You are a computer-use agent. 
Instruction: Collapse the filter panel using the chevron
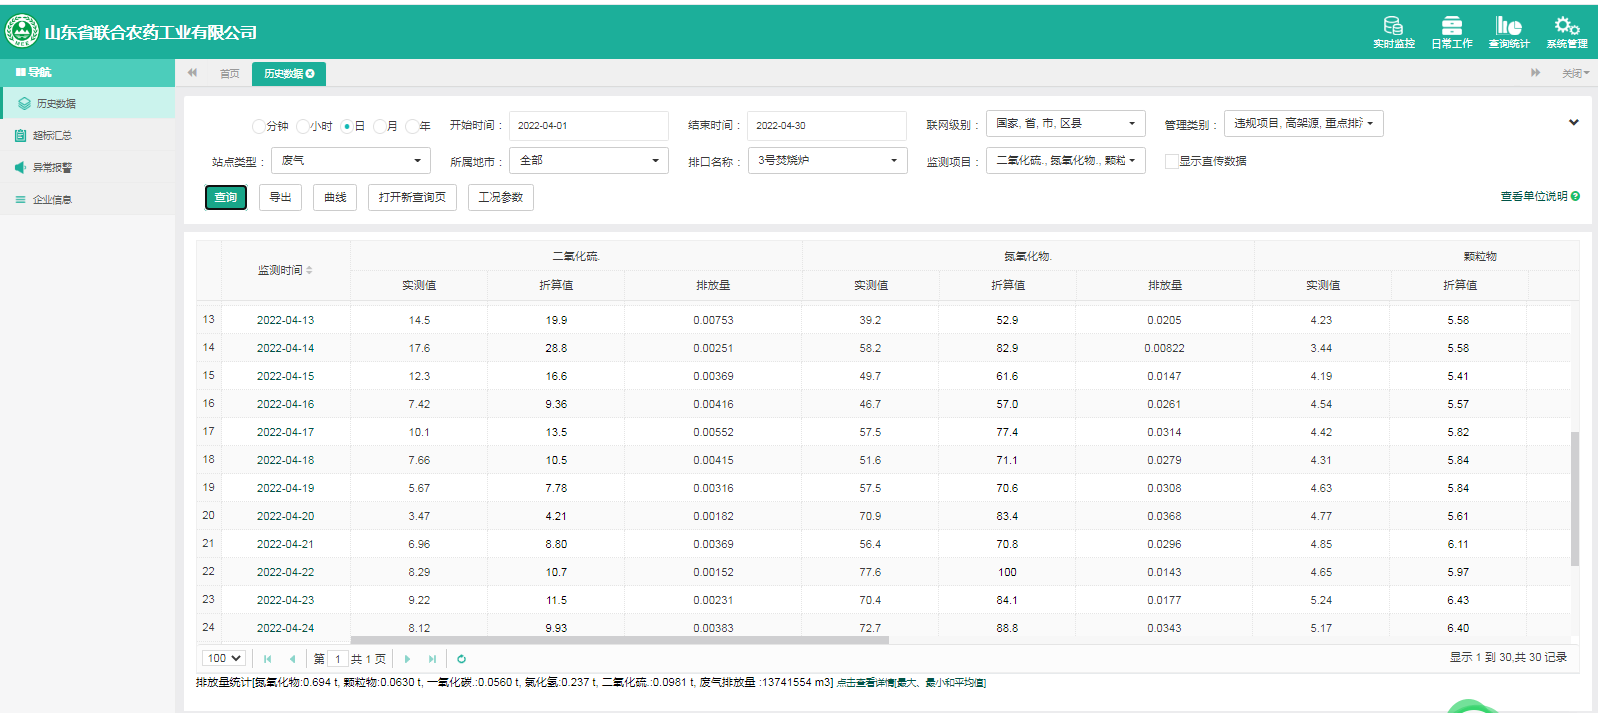pyautogui.click(x=1573, y=123)
